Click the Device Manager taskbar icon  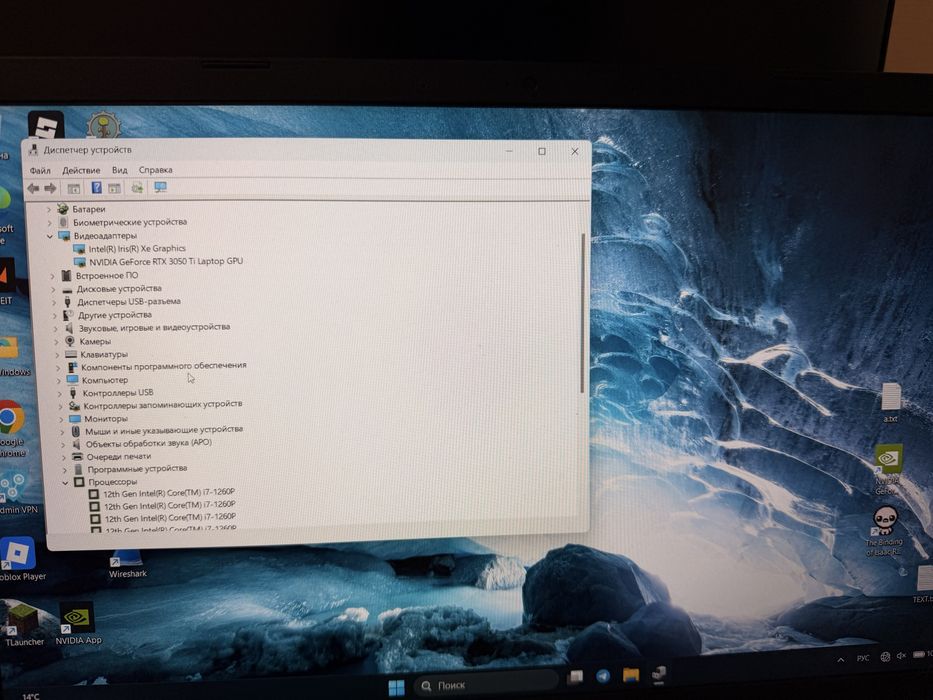click(659, 673)
